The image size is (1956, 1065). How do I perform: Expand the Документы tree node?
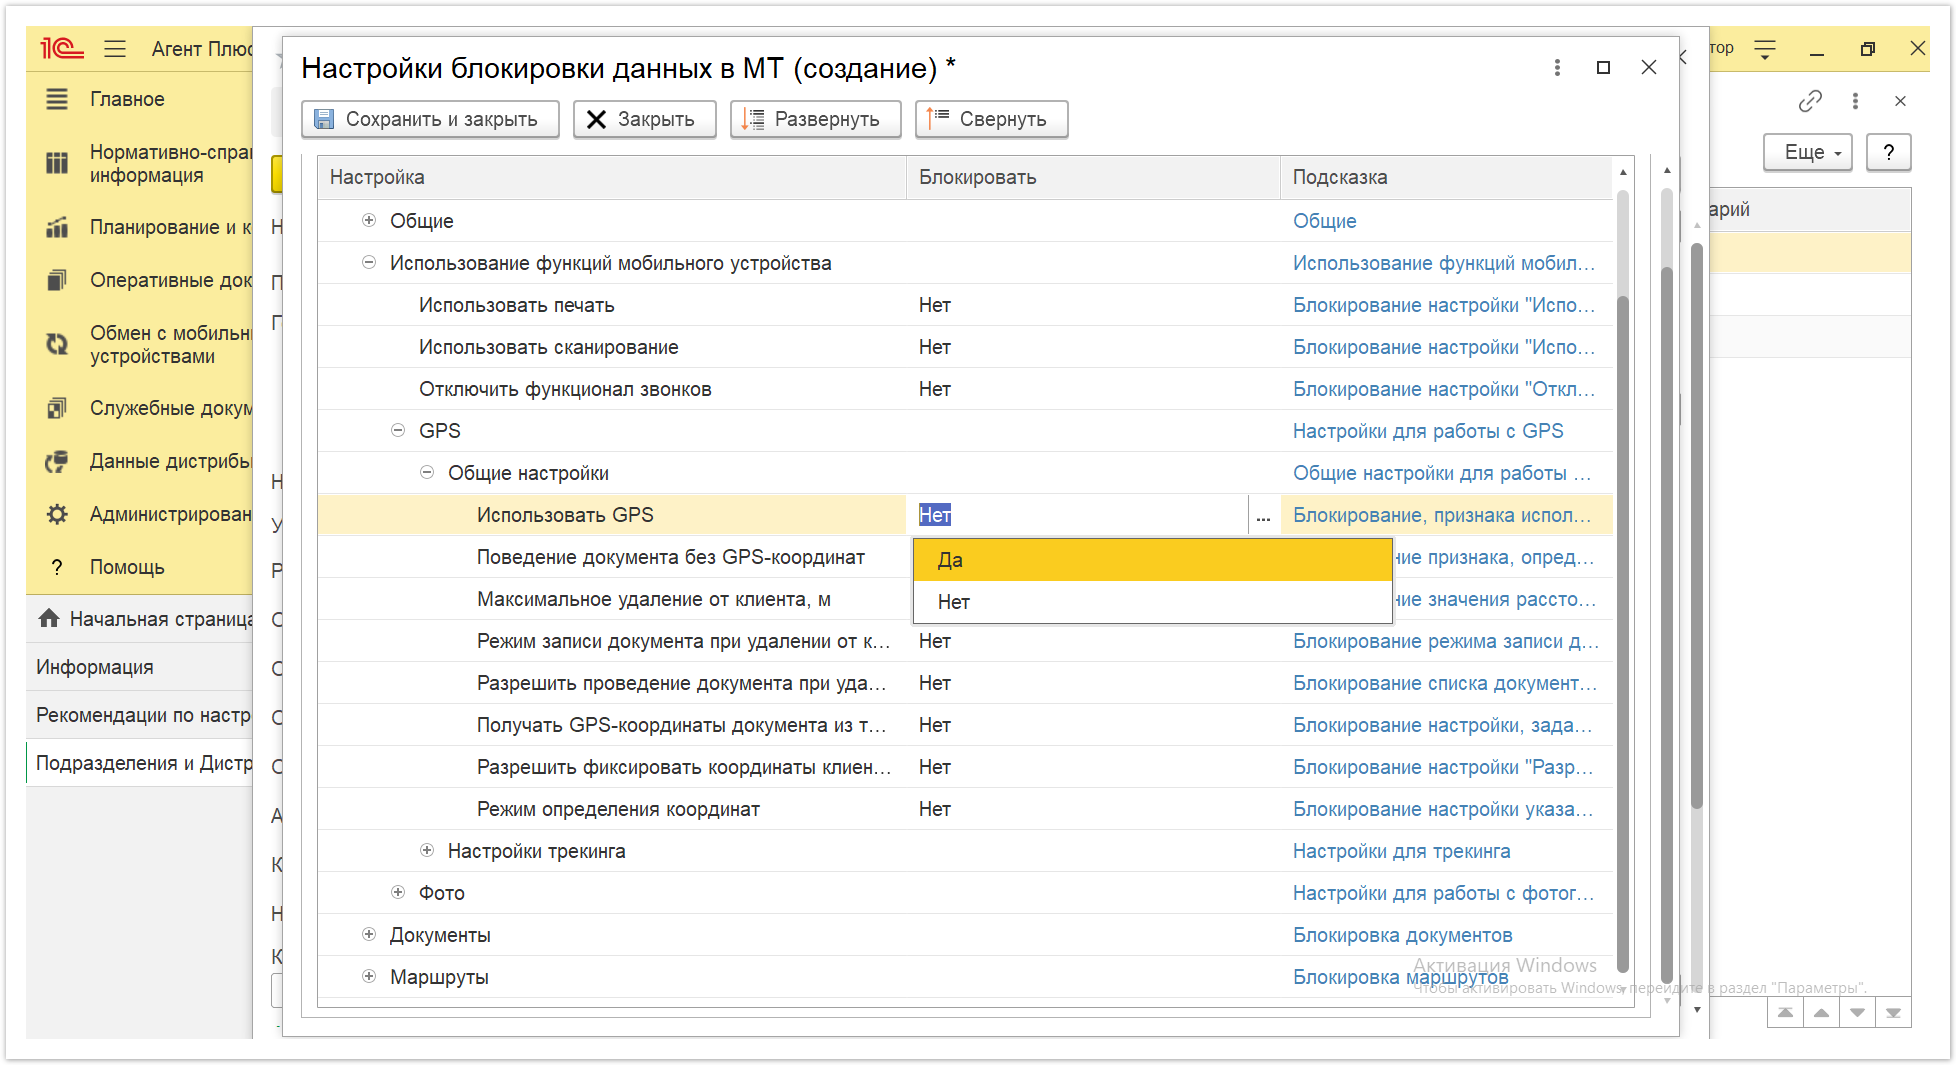[369, 934]
